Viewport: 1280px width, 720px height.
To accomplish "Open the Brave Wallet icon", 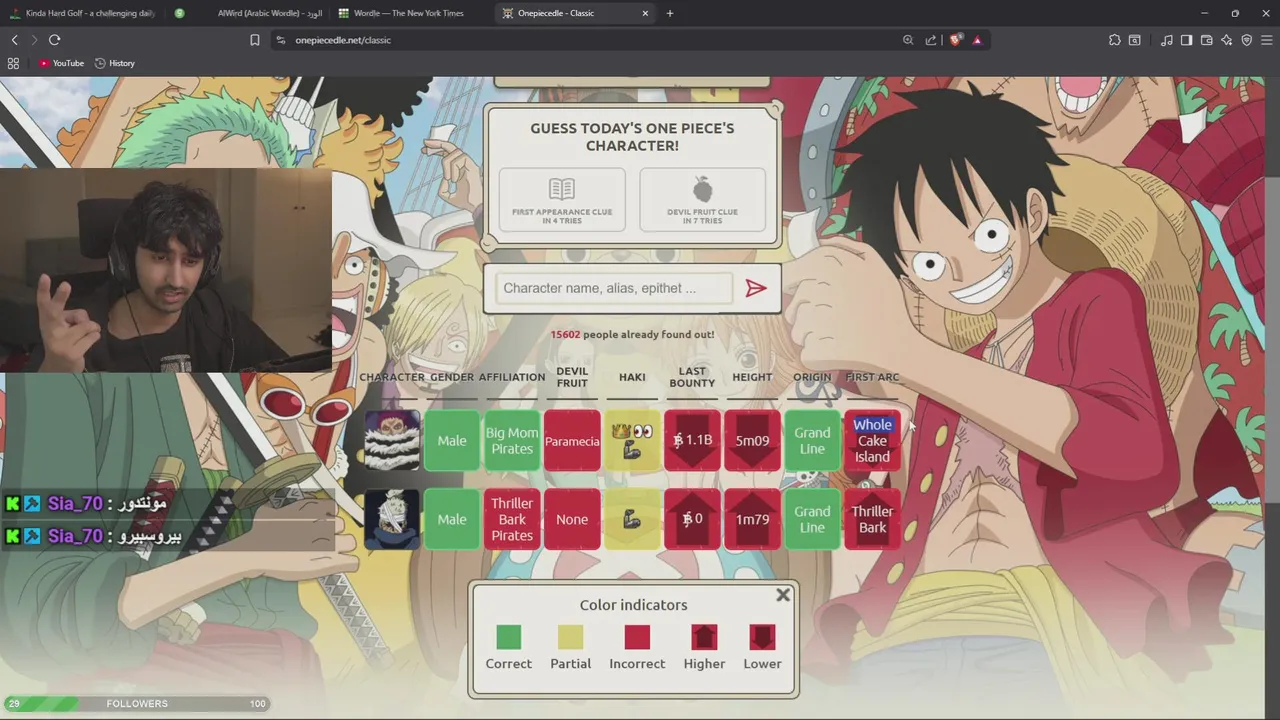I will (x=1206, y=40).
